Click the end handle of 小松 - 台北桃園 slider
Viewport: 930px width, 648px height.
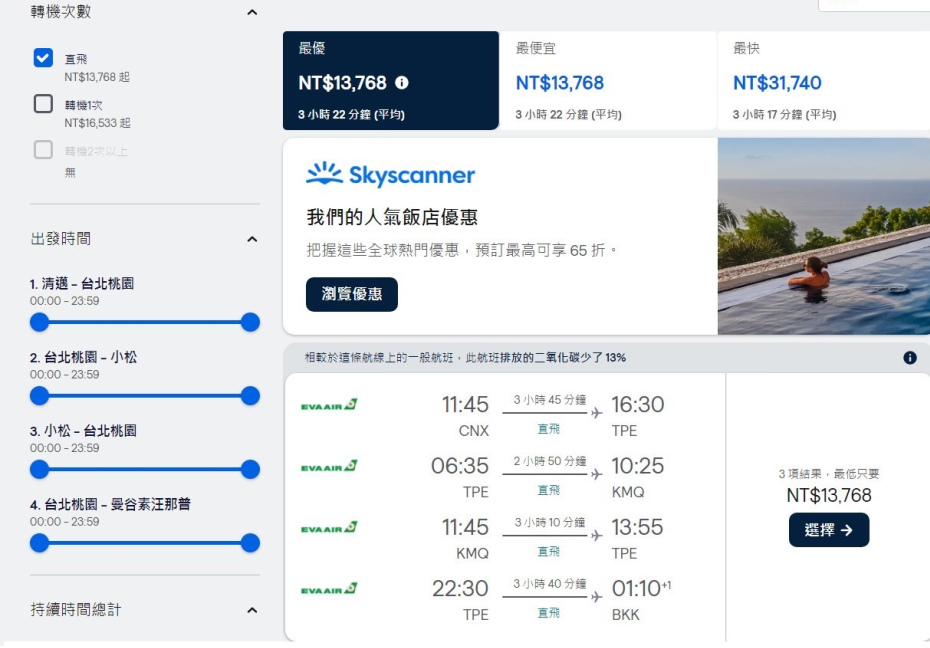coord(250,470)
